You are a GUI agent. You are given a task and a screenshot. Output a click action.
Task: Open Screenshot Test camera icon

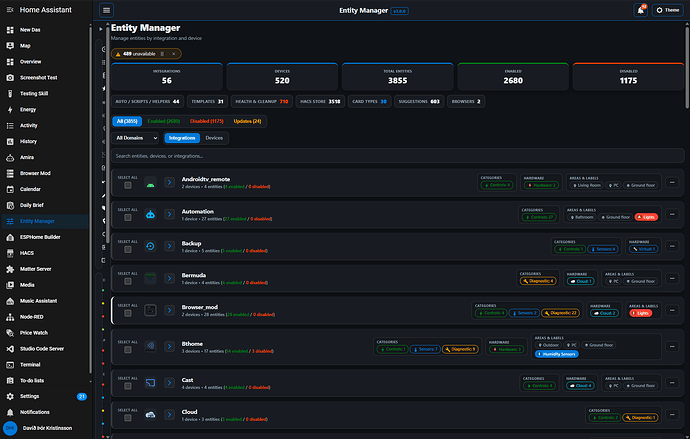pos(10,78)
